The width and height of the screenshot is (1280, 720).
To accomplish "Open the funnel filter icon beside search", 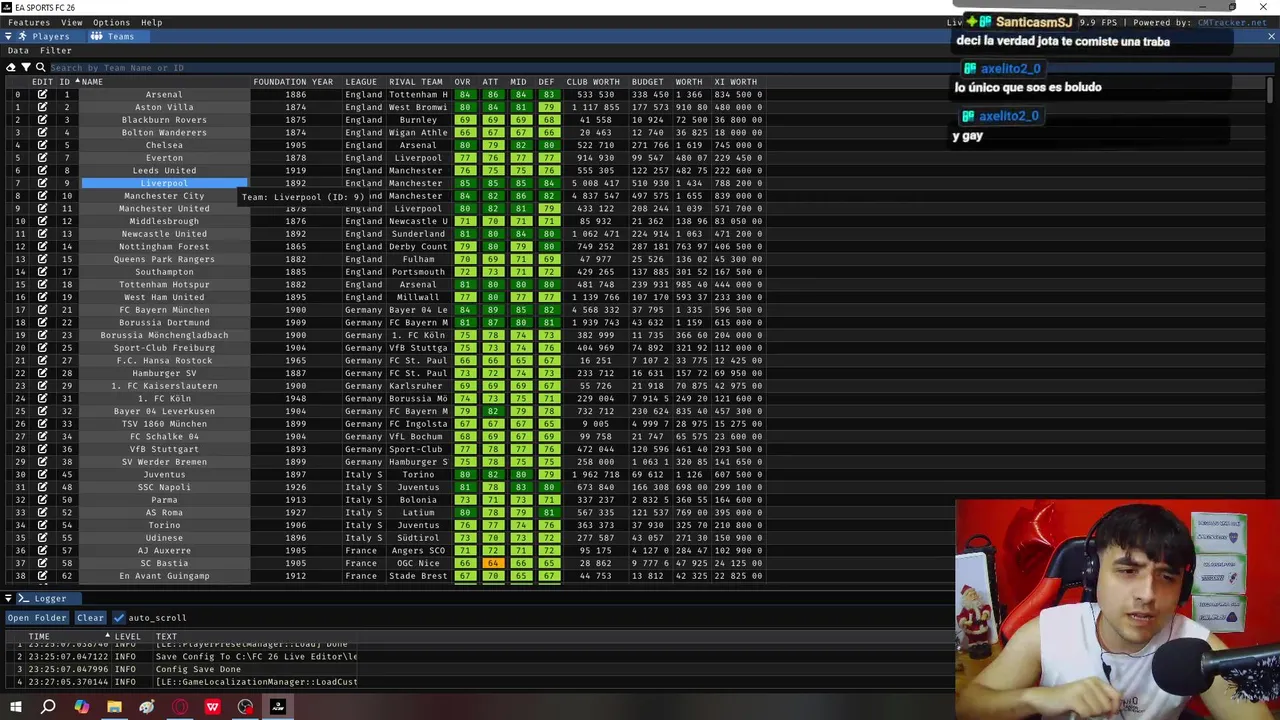I will click(26, 68).
